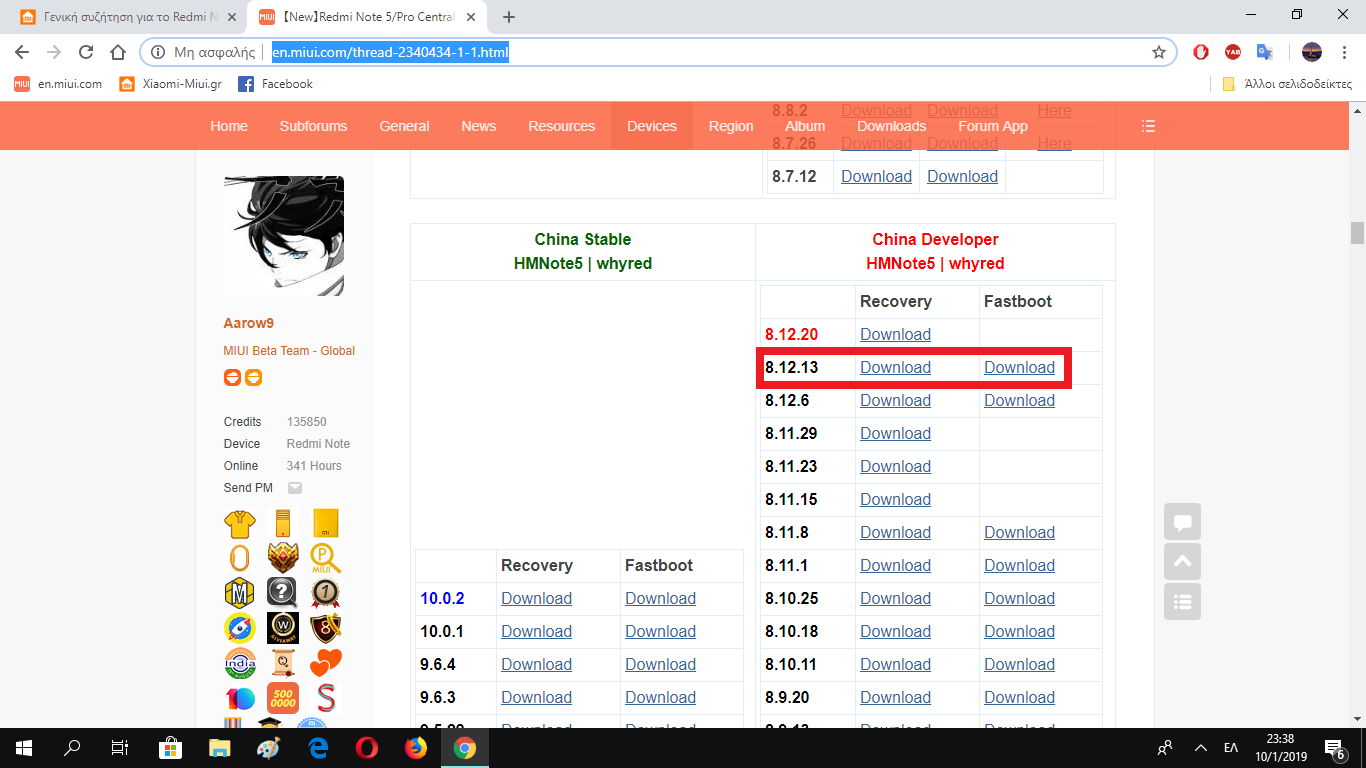Switch the ΕΛ keyboard language indicator
This screenshot has height=768, width=1366.
pos(1231,747)
